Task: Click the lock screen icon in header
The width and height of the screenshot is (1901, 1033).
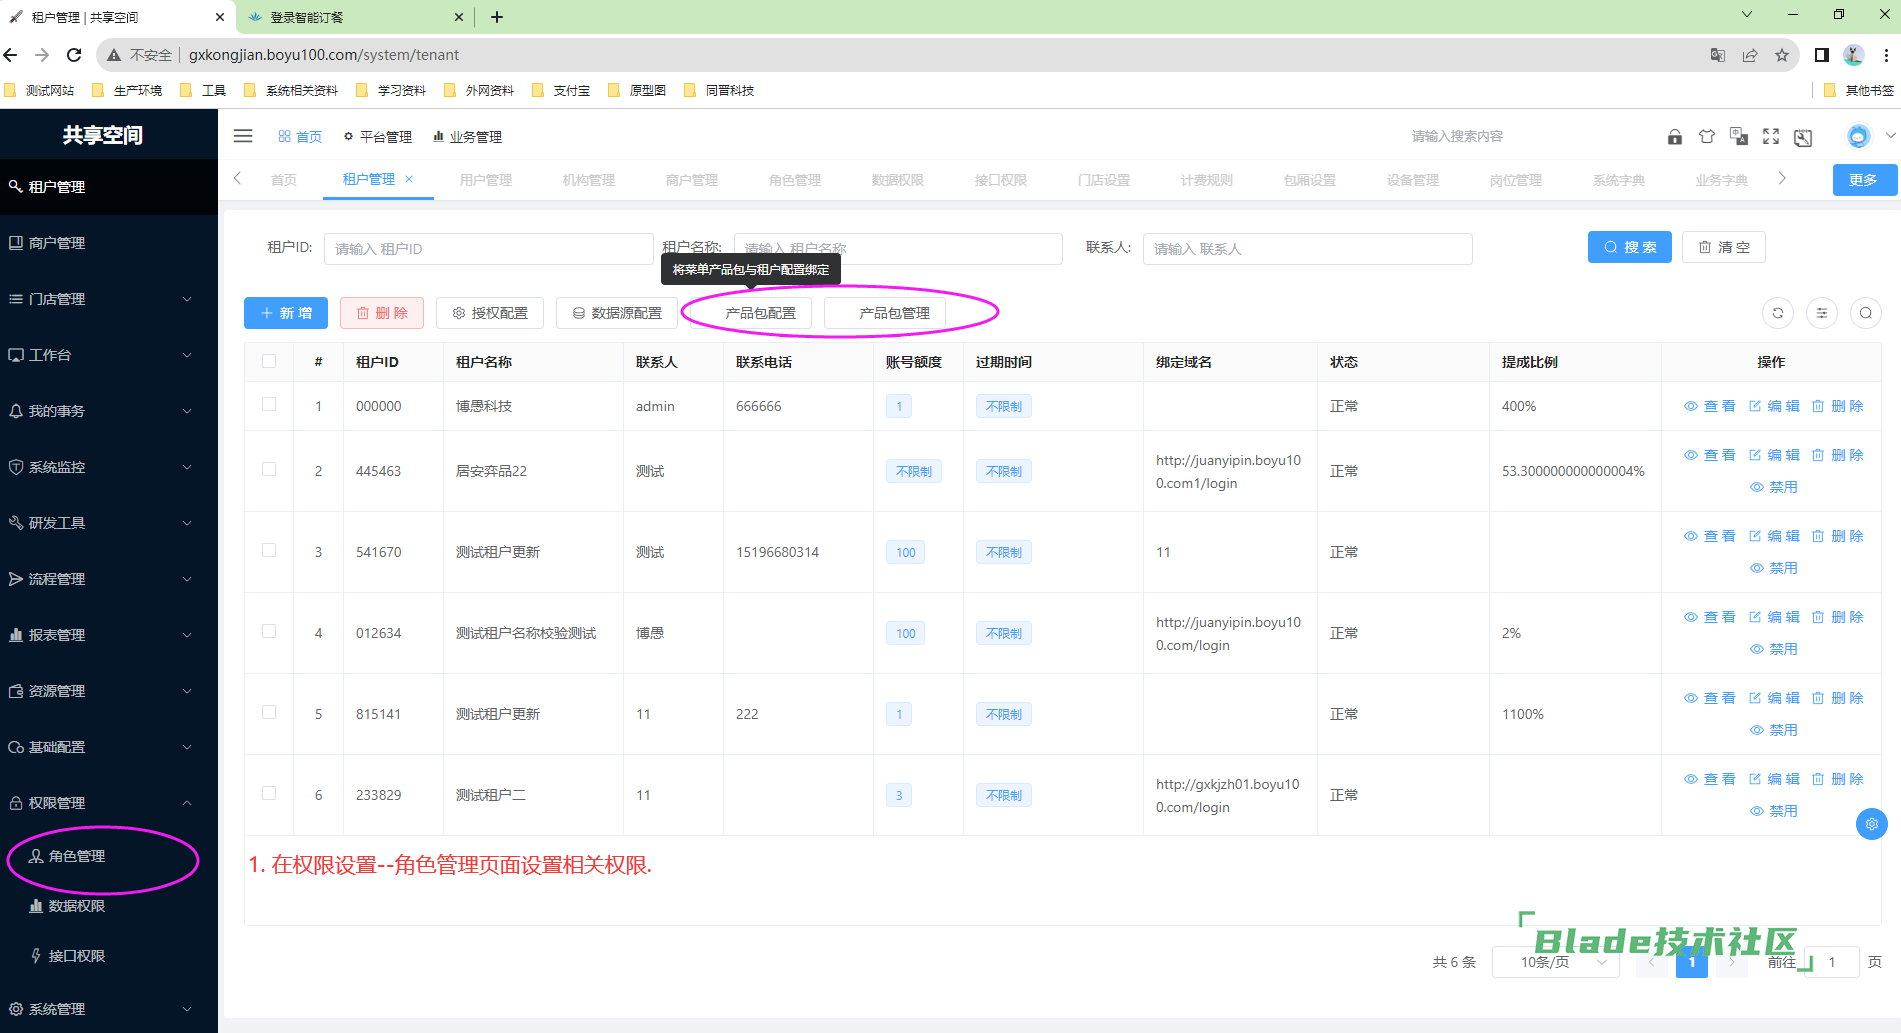Action: click(1675, 137)
